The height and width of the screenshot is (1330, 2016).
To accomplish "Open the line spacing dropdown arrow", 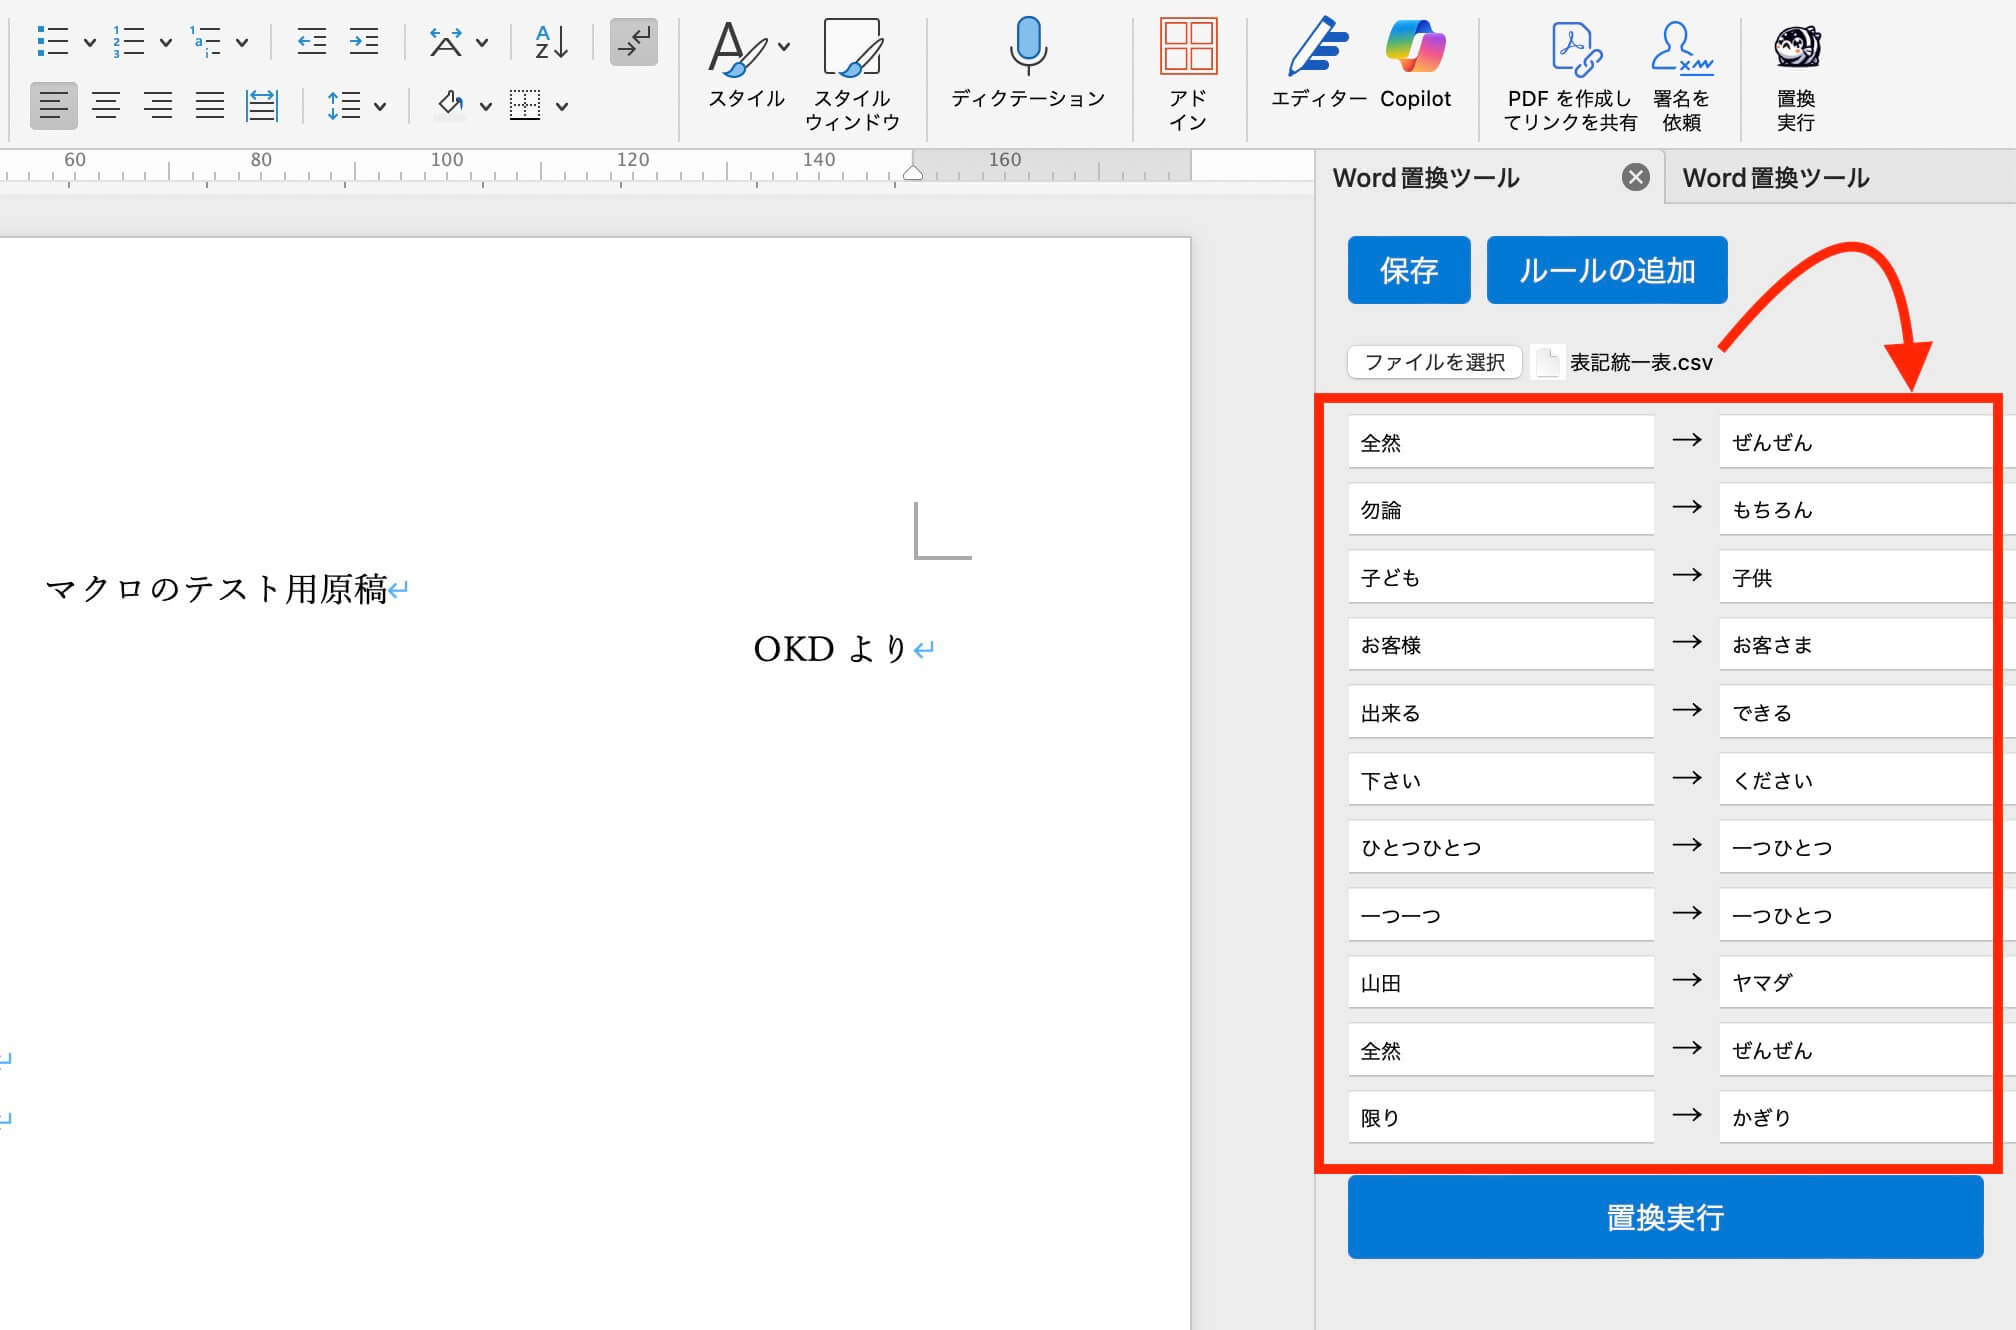I will (x=380, y=106).
